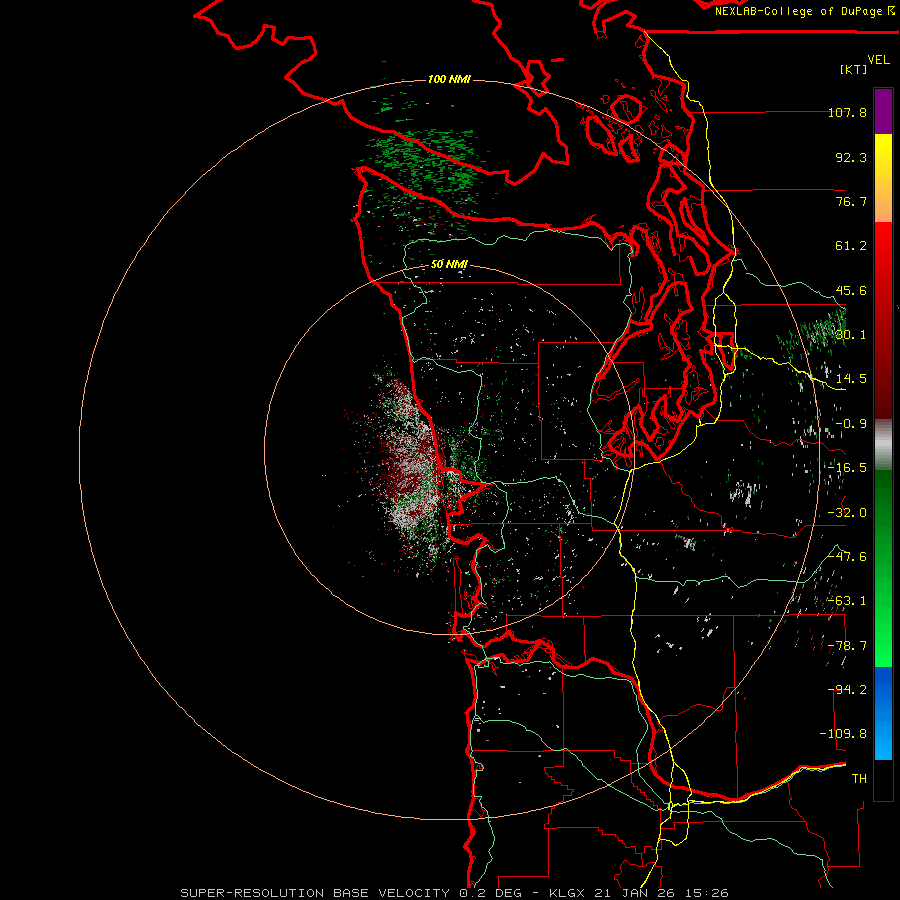The height and width of the screenshot is (900, 900).
Task: Click the VEL legend title
Action: click(878, 60)
